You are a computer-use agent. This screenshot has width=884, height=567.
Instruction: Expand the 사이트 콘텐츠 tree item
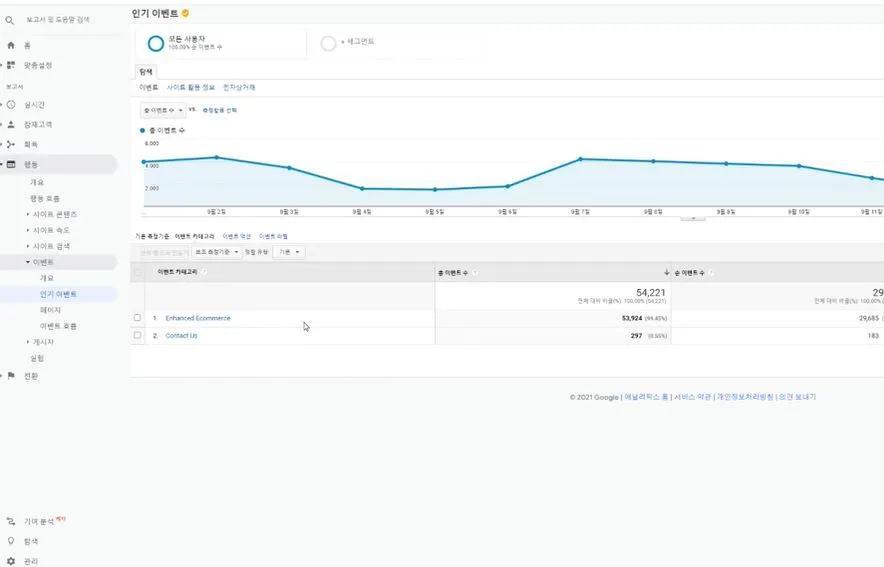28,214
